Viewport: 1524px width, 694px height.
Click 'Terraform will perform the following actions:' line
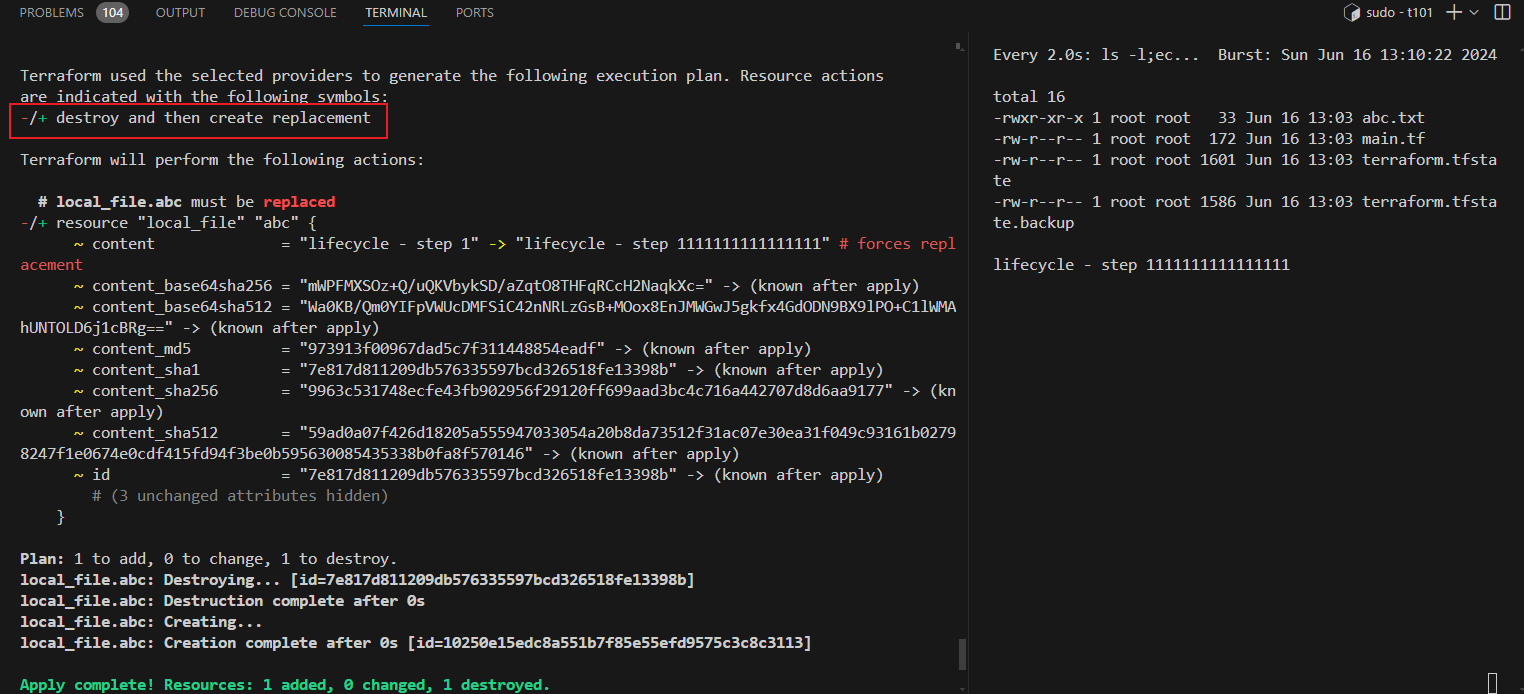(x=222, y=160)
